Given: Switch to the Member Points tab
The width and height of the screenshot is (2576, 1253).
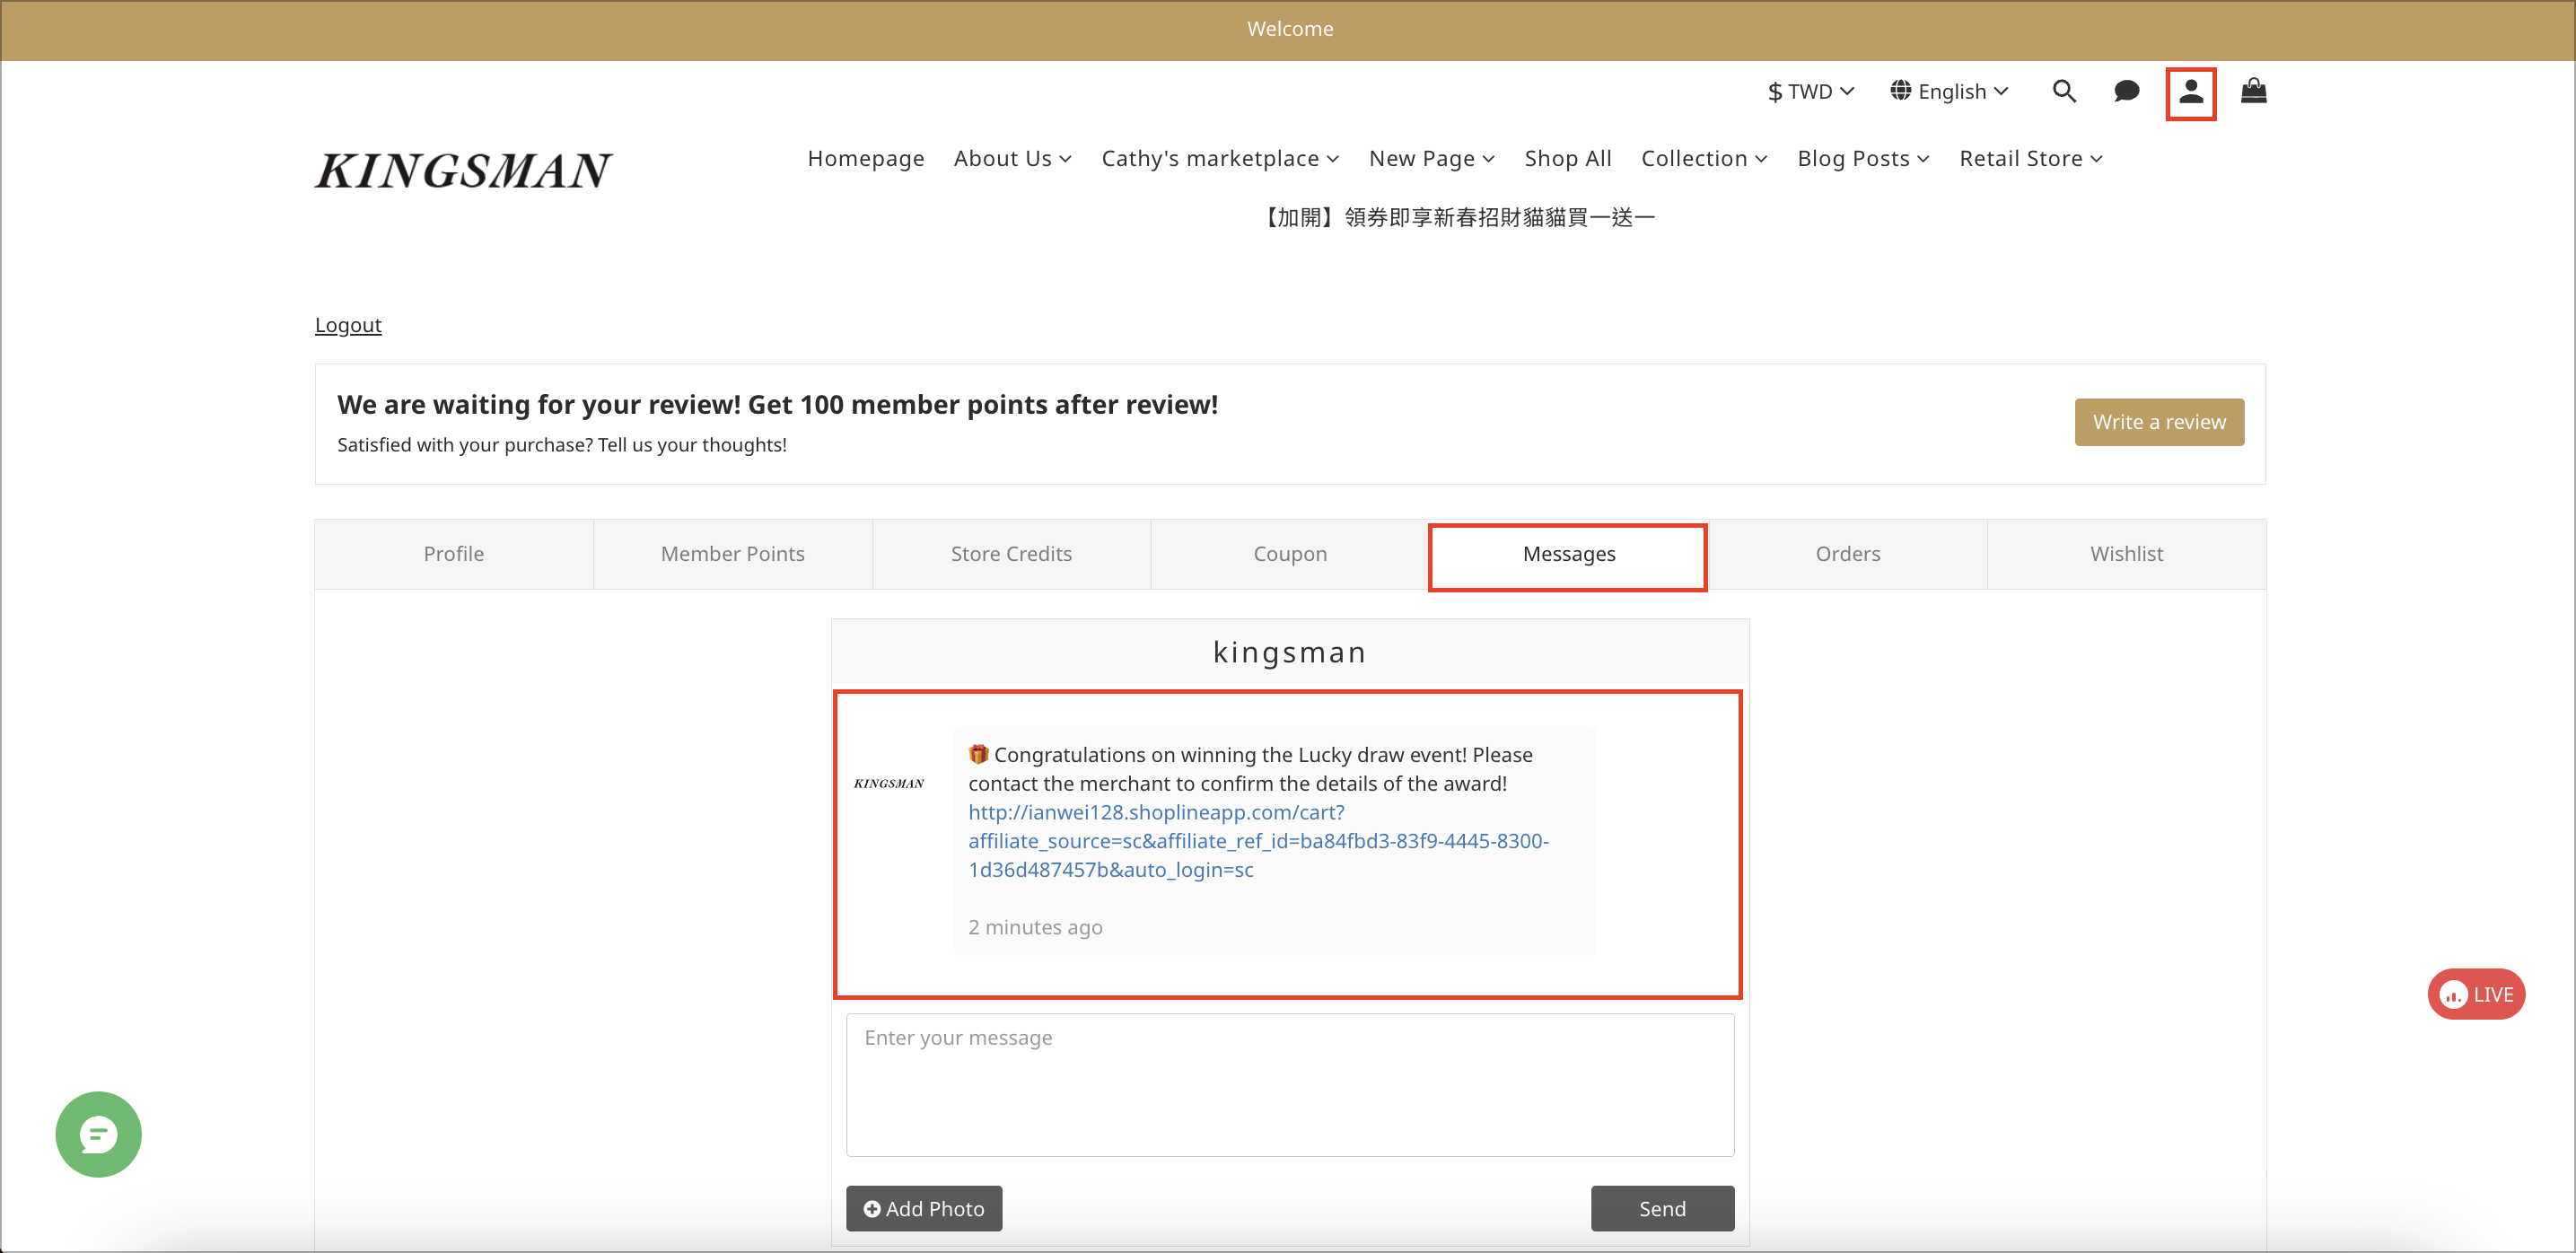Looking at the screenshot, I should tap(733, 554).
